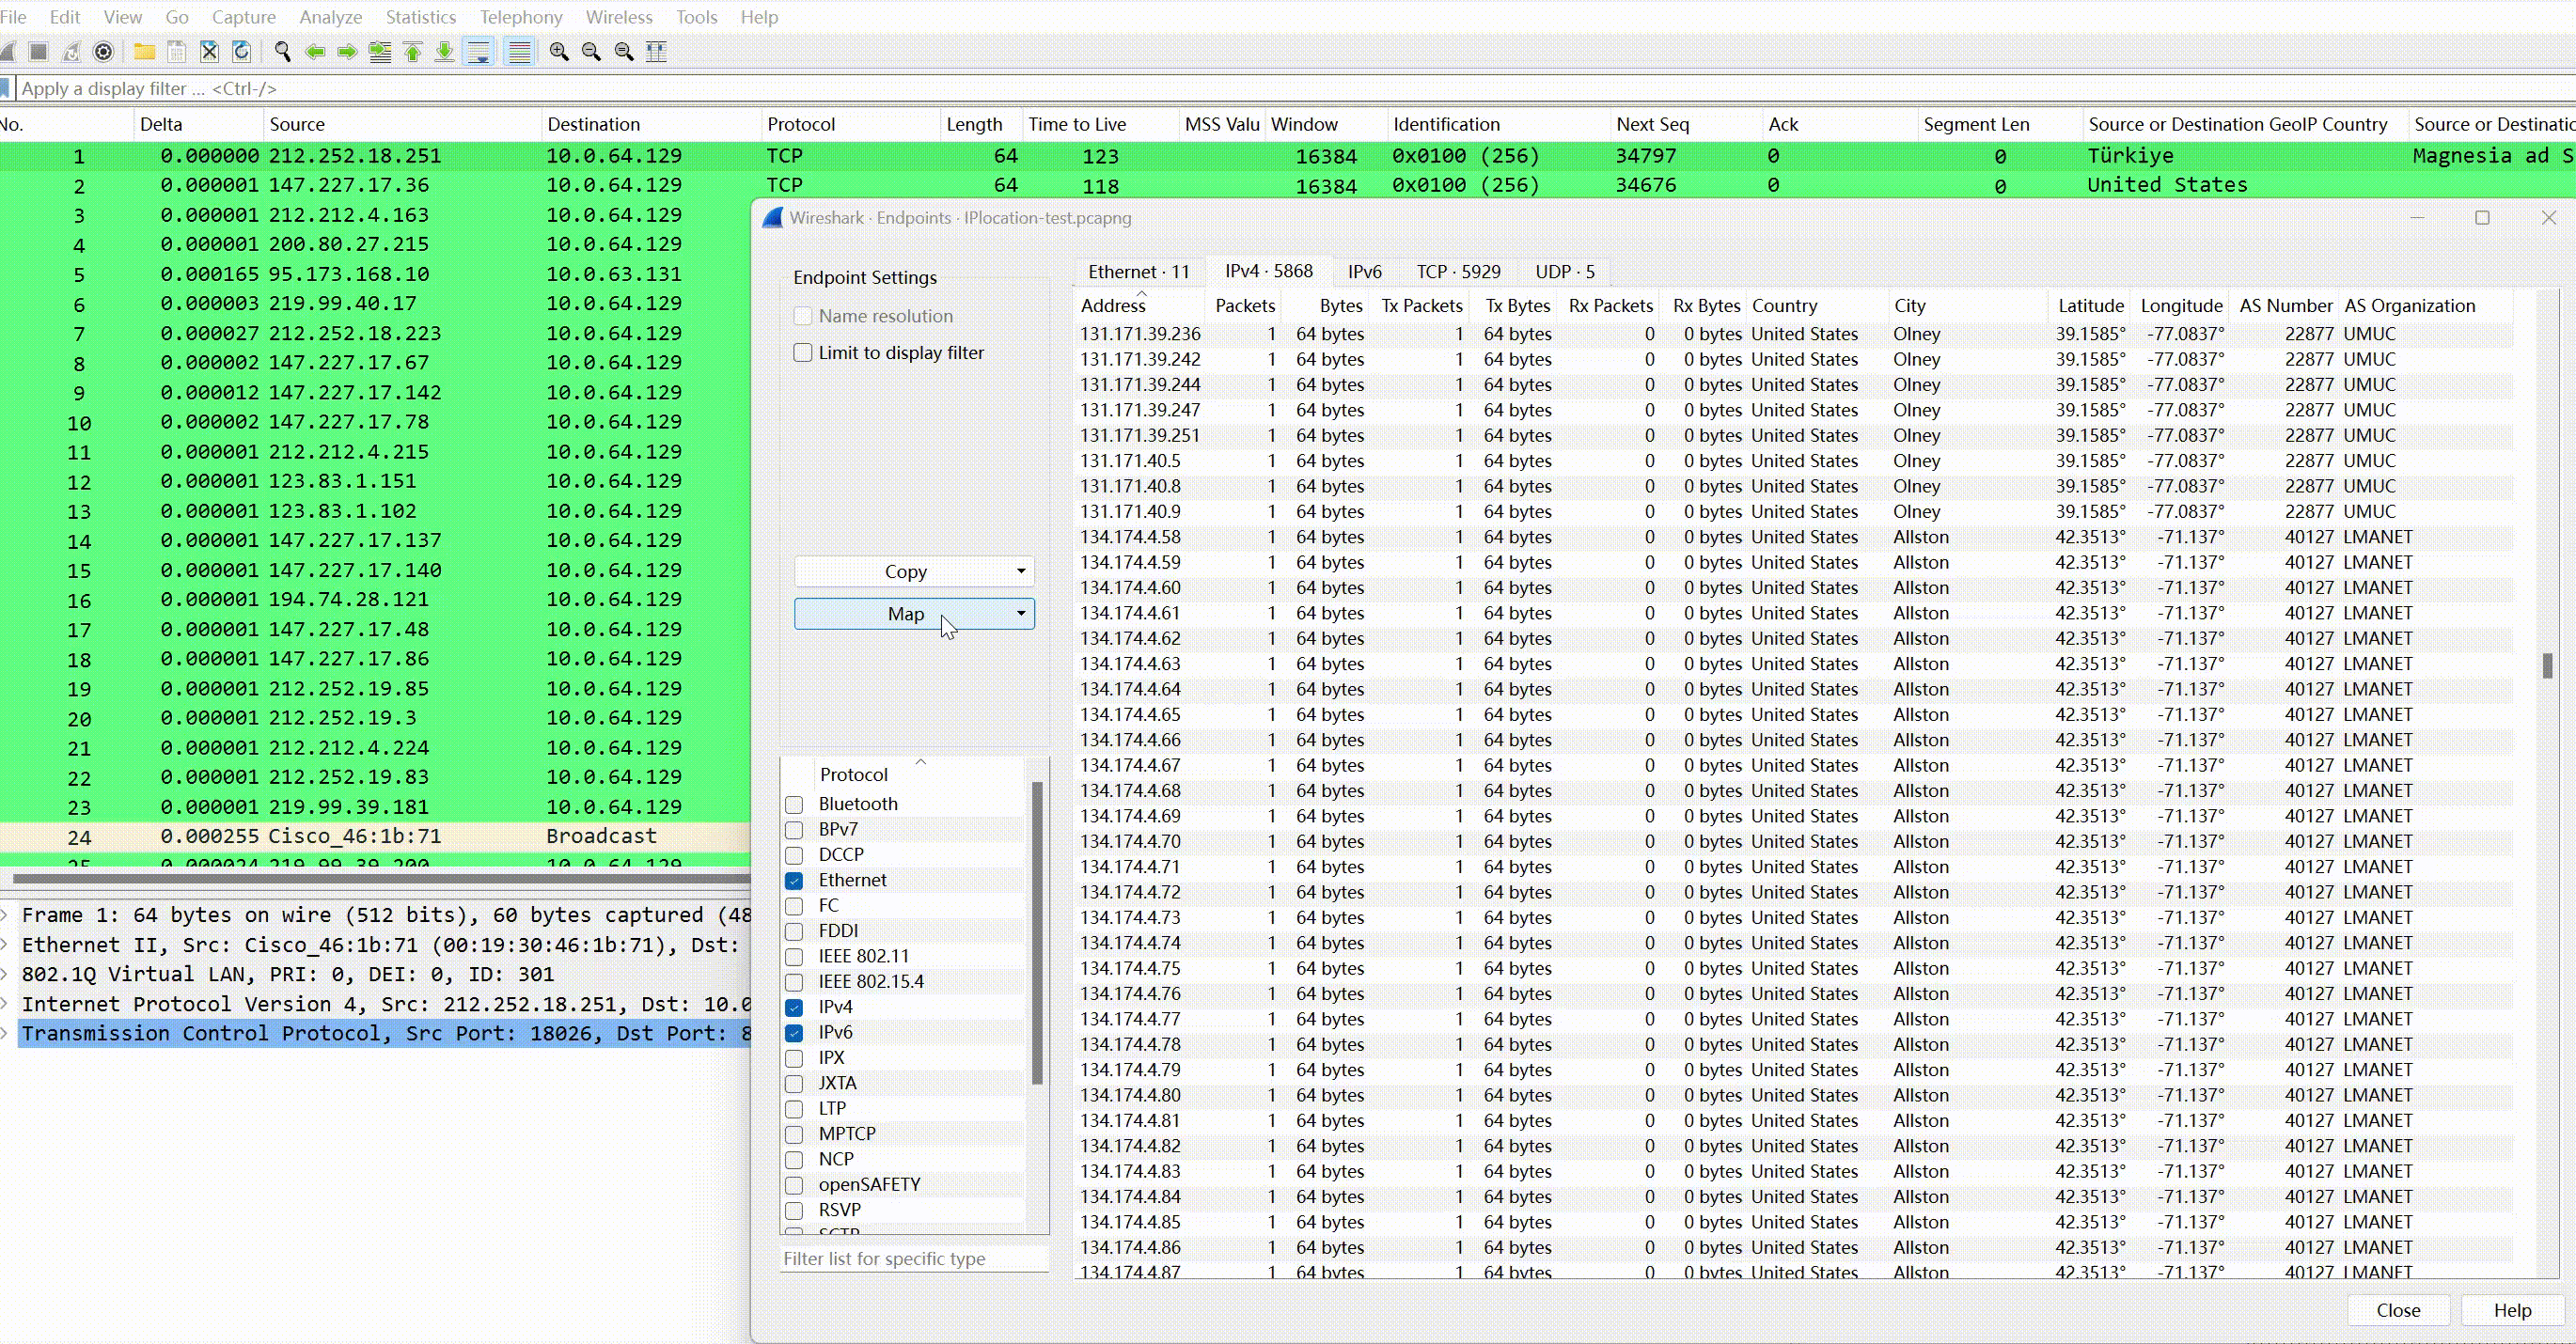Expand the Ethernet II detail row
Screen dimensions: 2576x1344
(6, 945)
